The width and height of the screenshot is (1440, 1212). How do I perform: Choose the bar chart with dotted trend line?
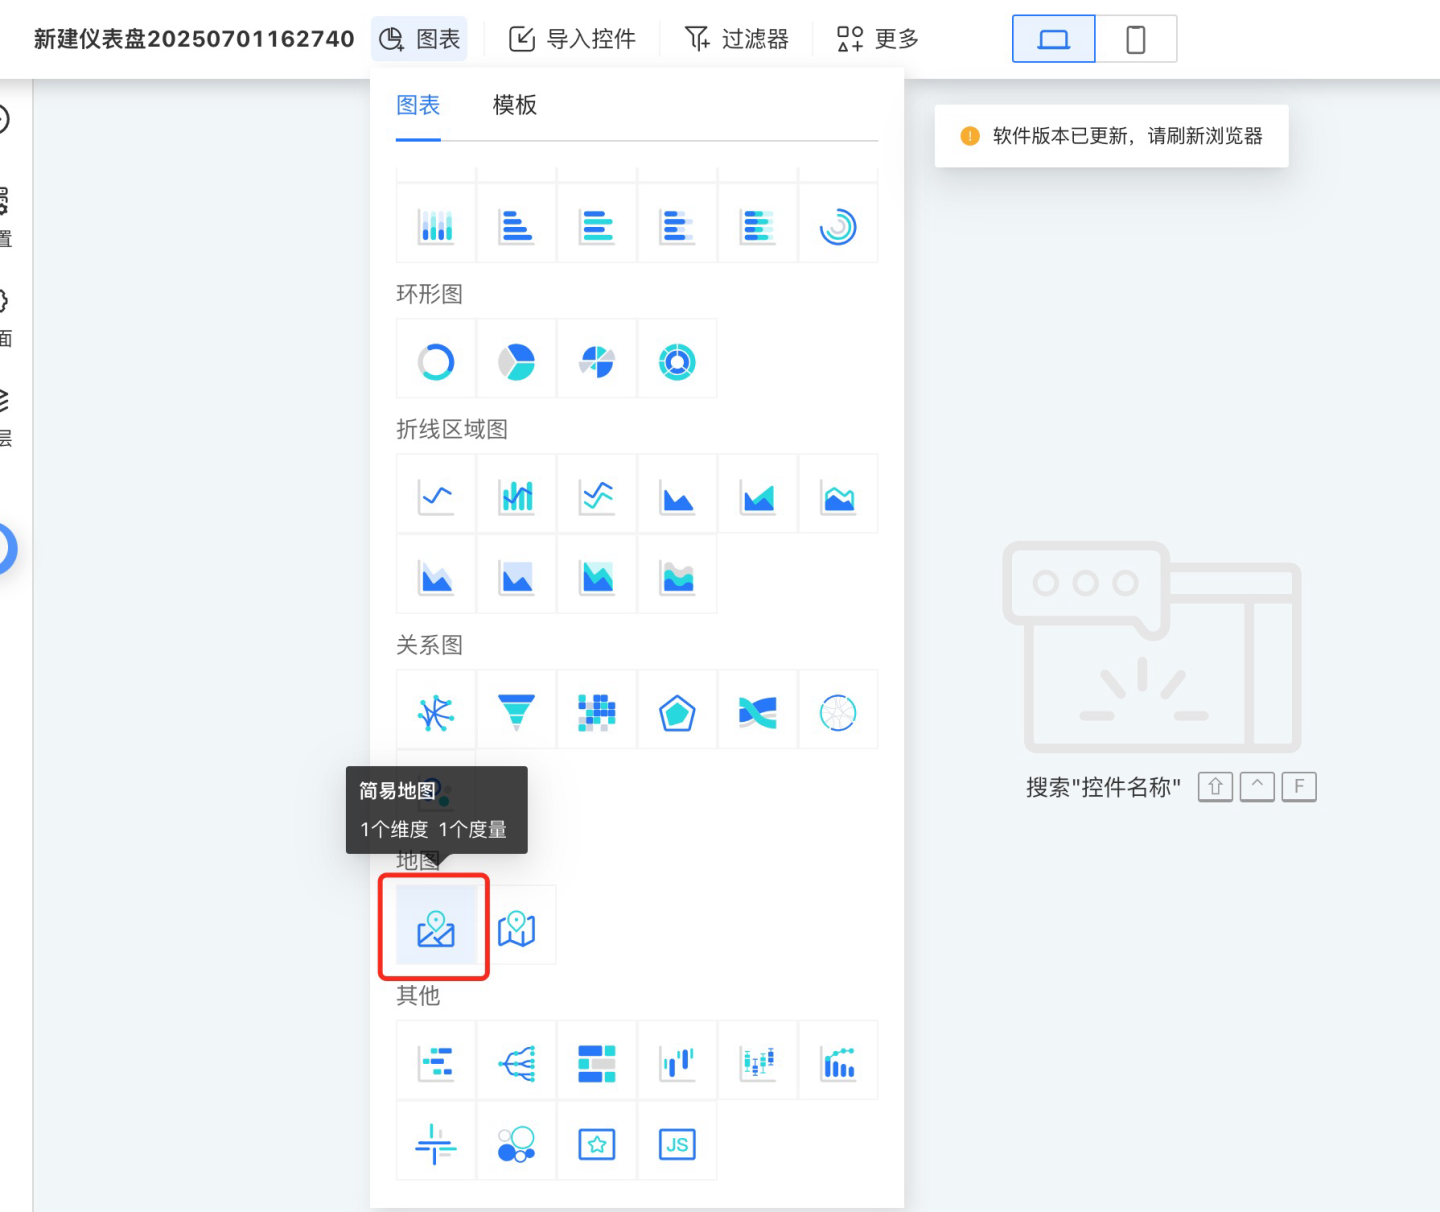[838, 1062]
